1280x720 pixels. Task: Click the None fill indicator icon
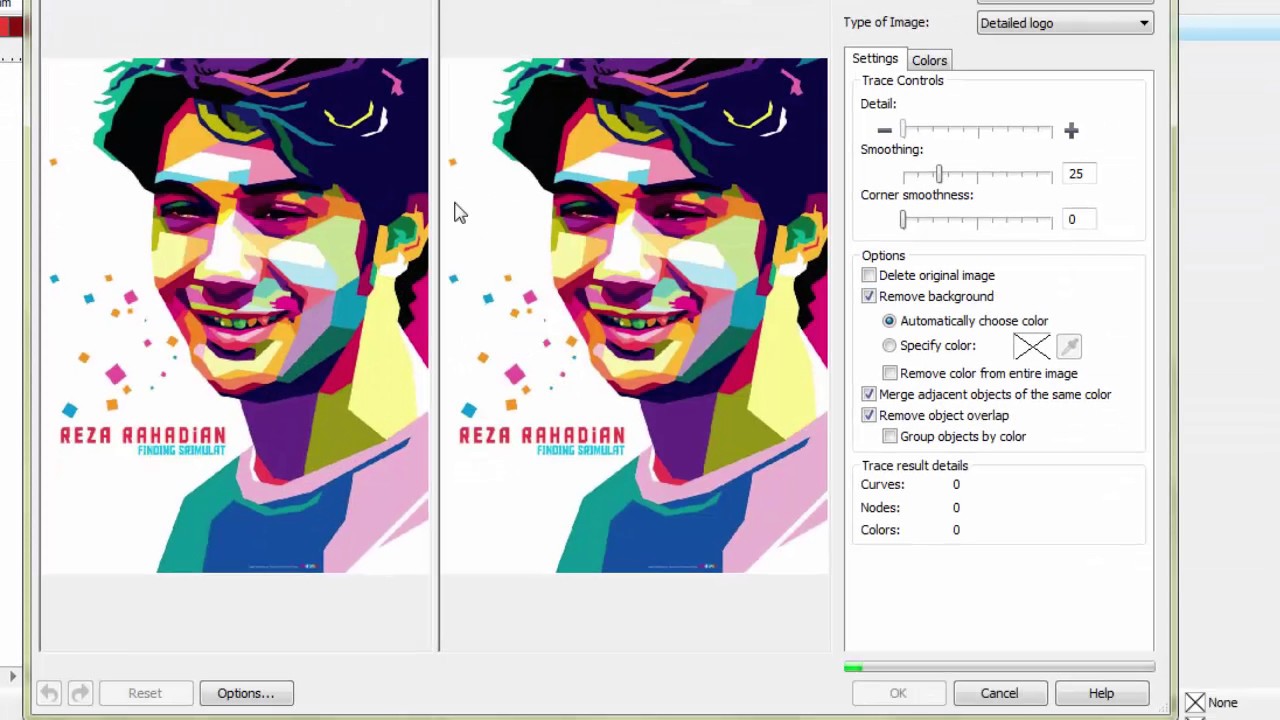(1195, 703)
